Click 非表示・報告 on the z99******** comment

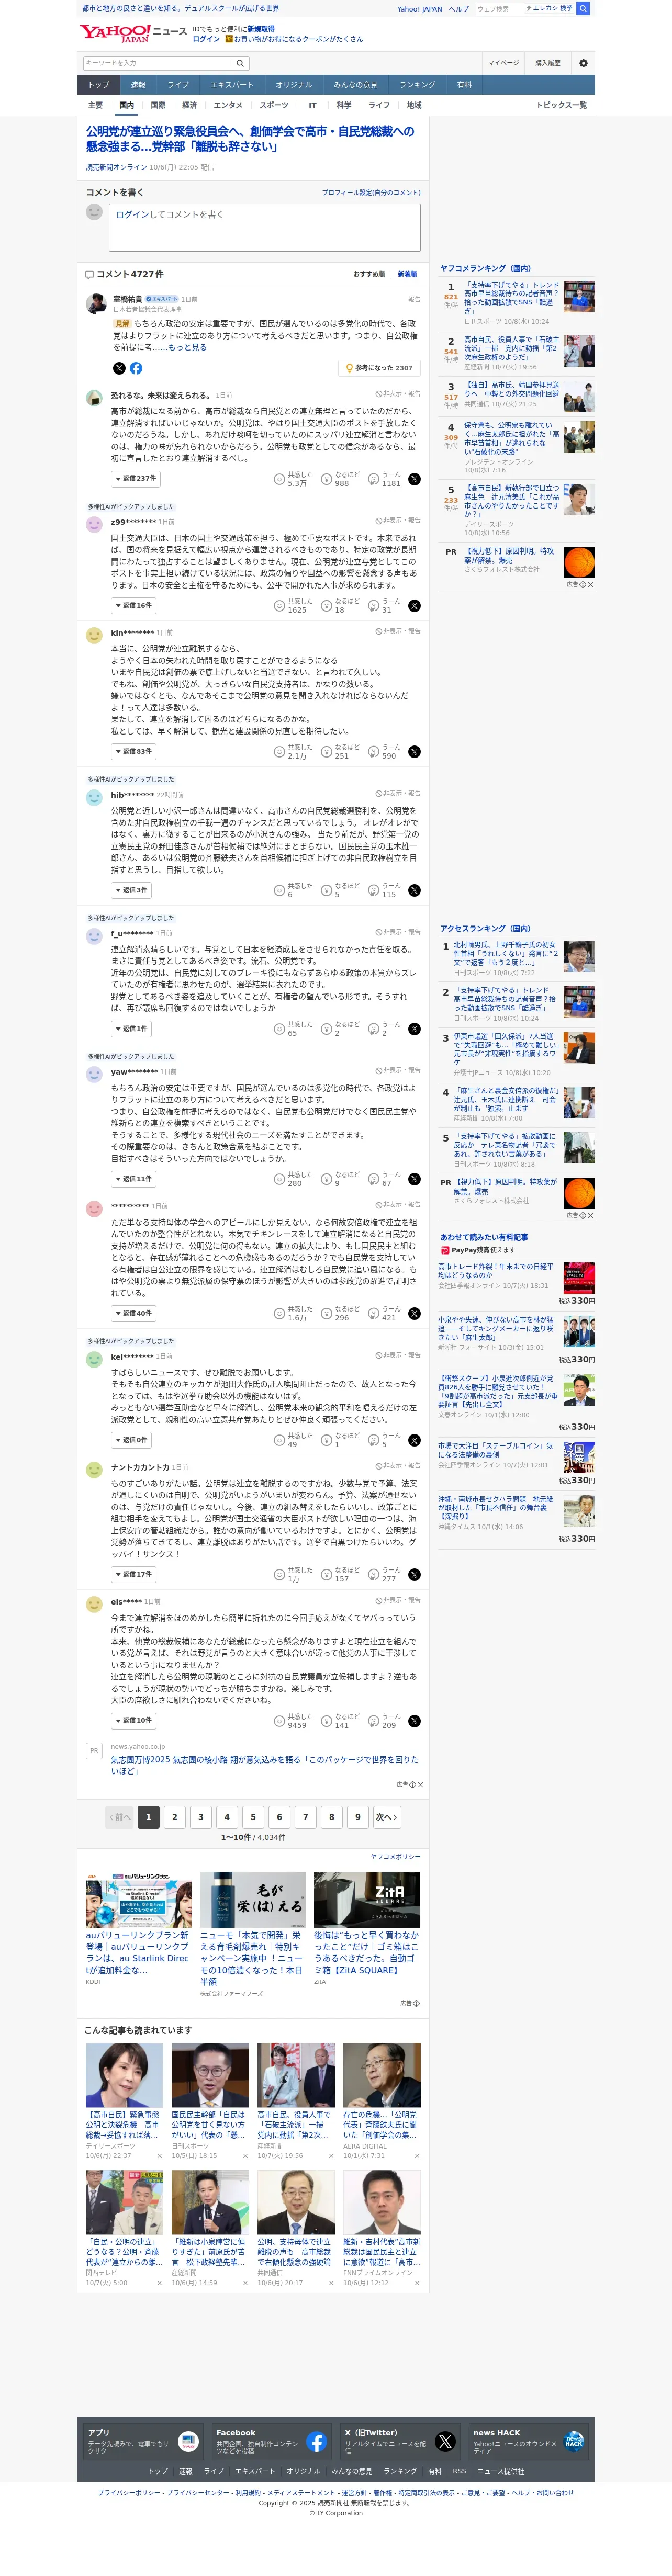[398, 521]
